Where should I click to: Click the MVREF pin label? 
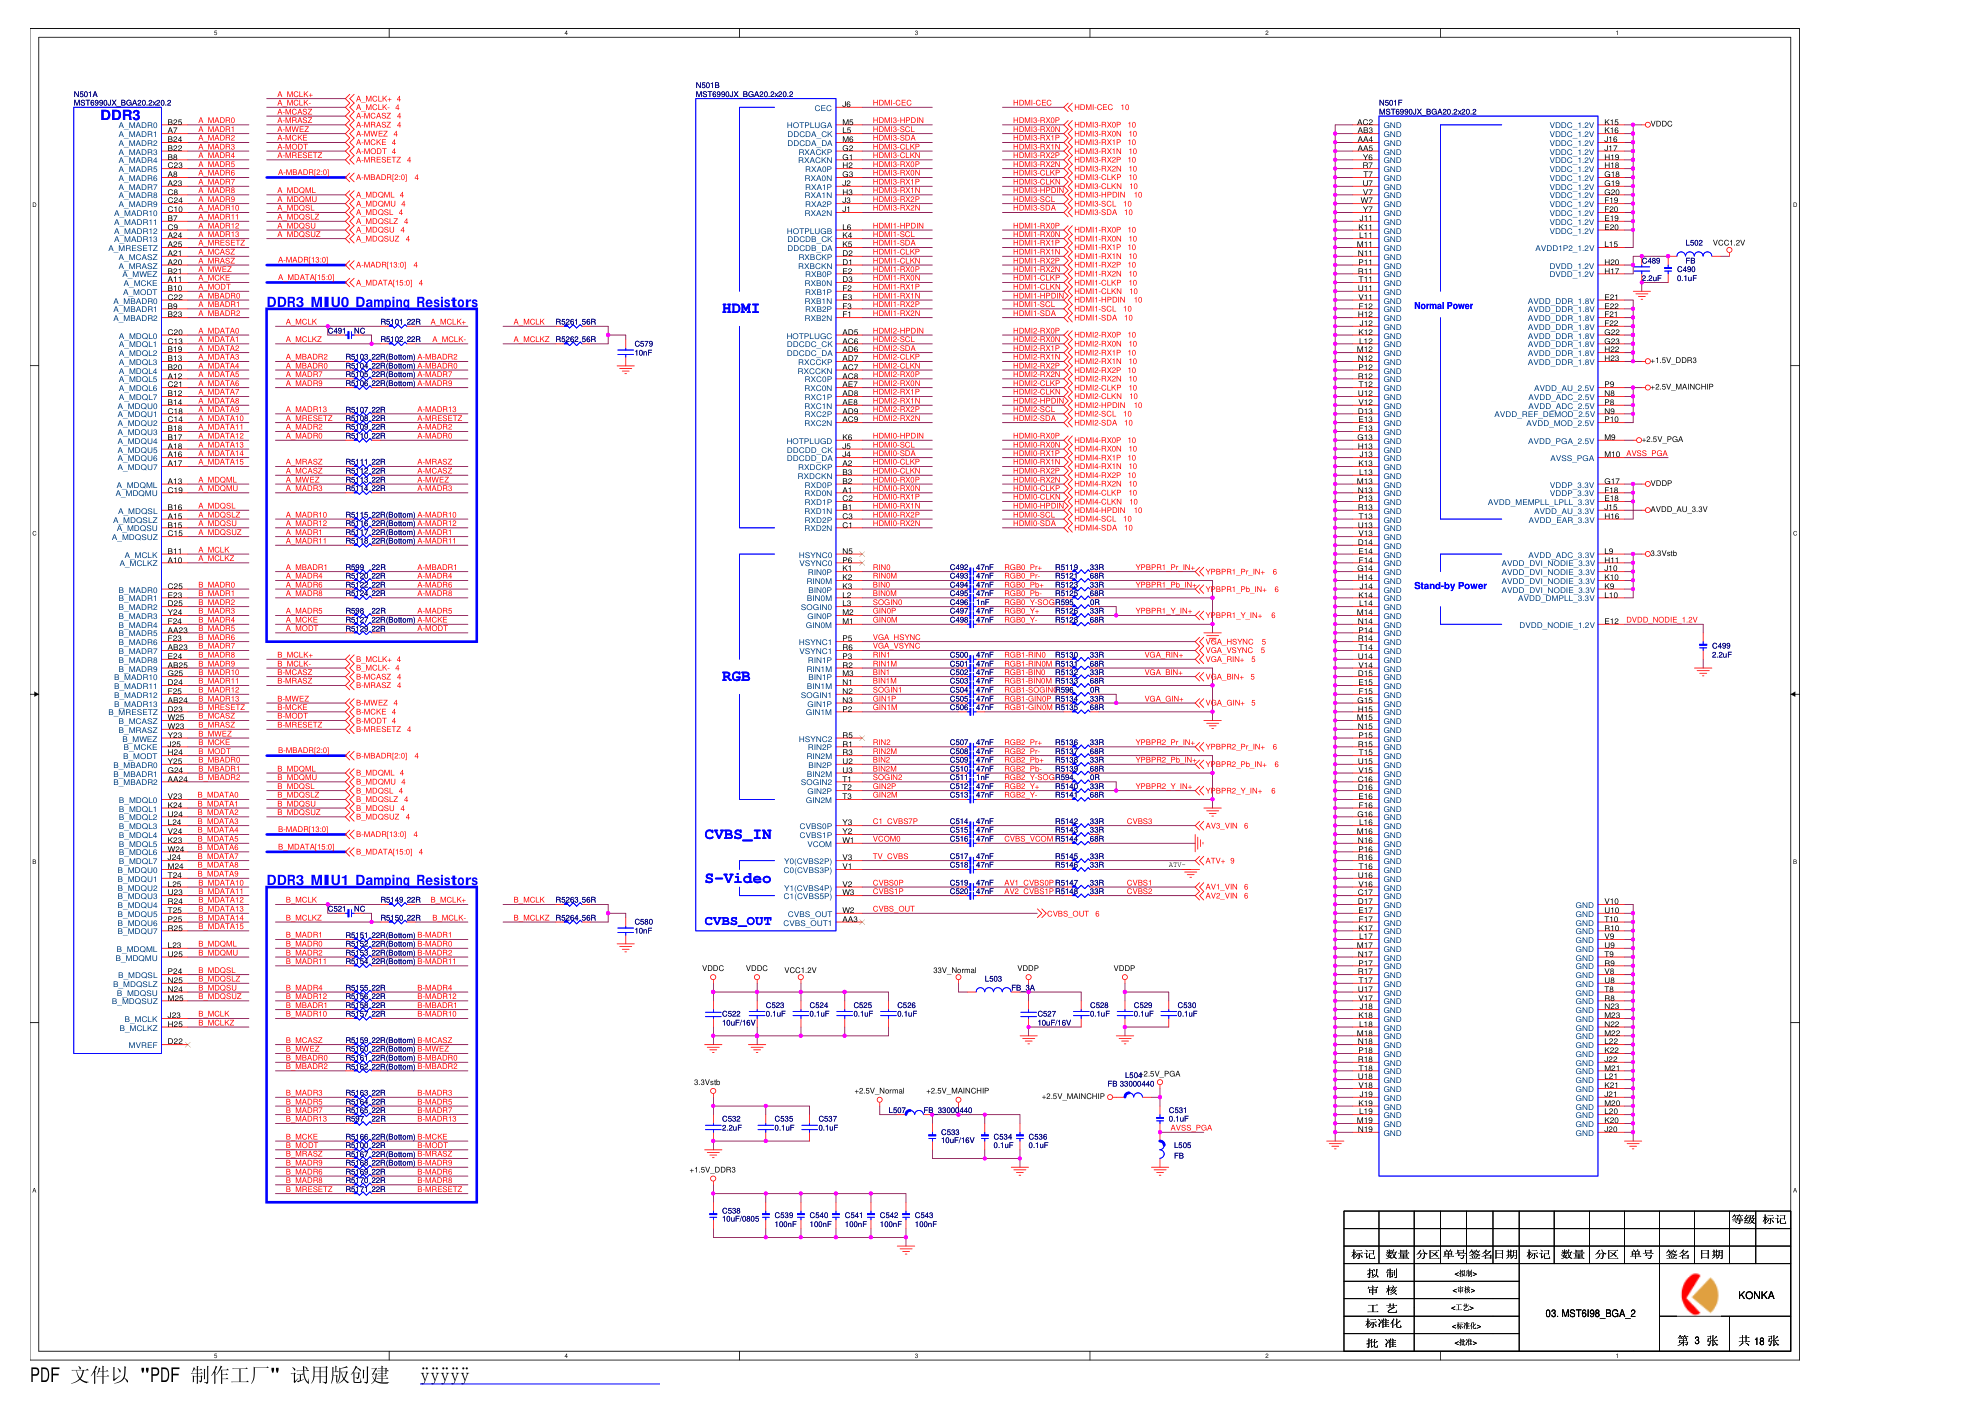pos(143,1045)
